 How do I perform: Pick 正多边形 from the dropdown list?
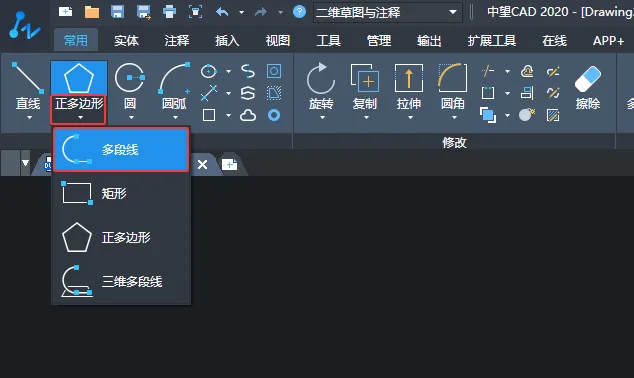coord(121,237)
